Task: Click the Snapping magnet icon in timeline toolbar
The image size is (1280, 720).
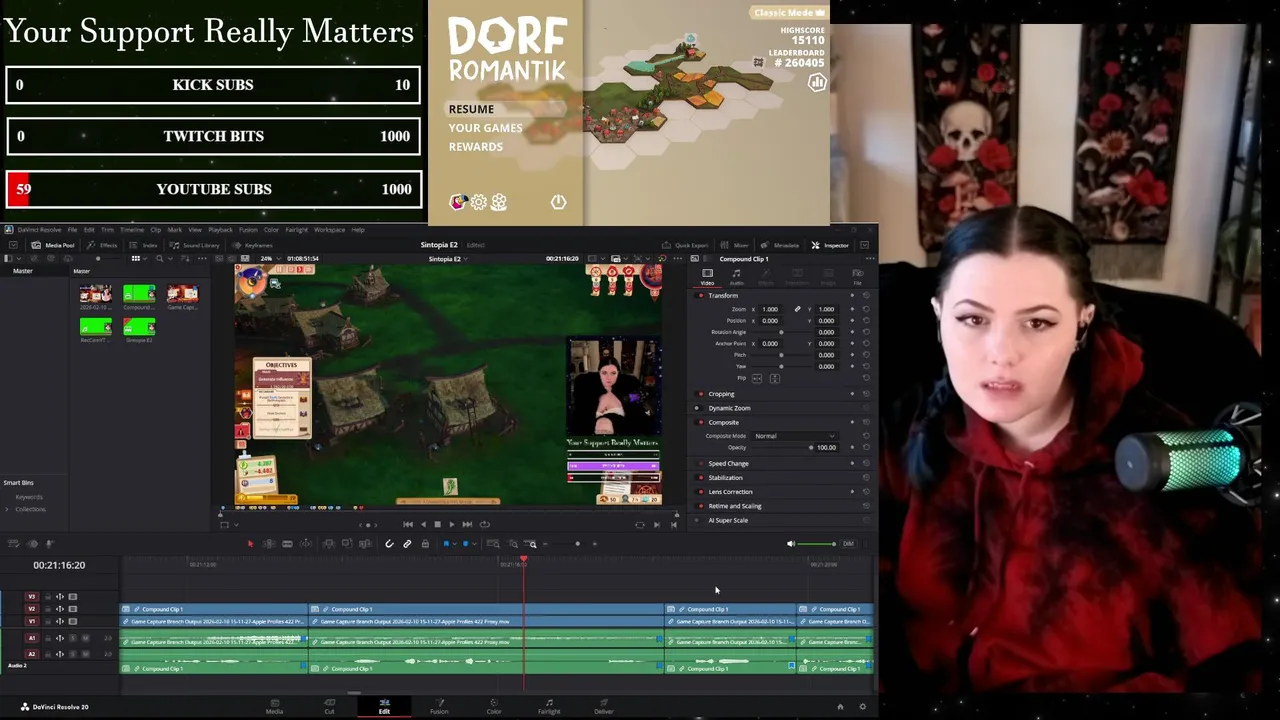Action: click(389, 544)
